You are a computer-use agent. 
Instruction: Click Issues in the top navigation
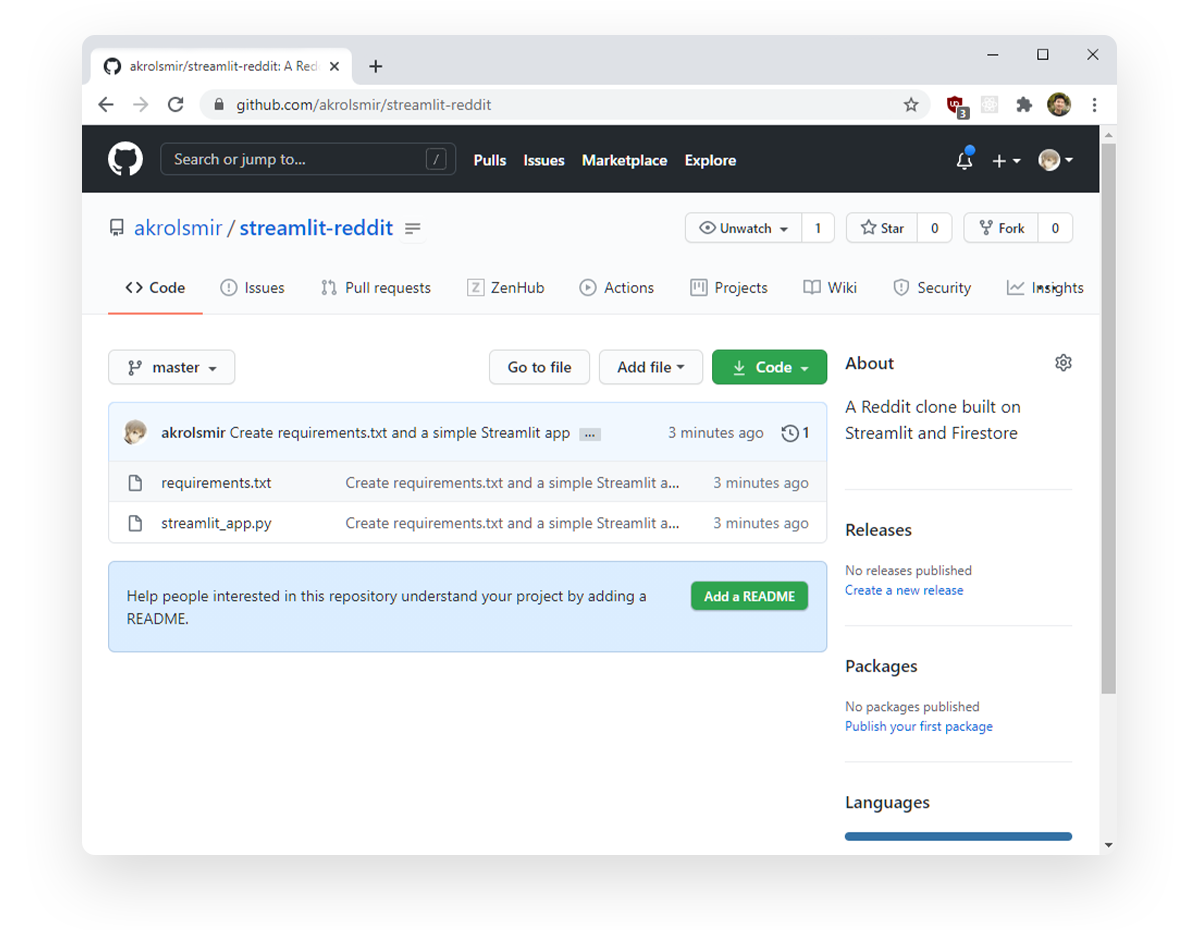coord(544,160)
